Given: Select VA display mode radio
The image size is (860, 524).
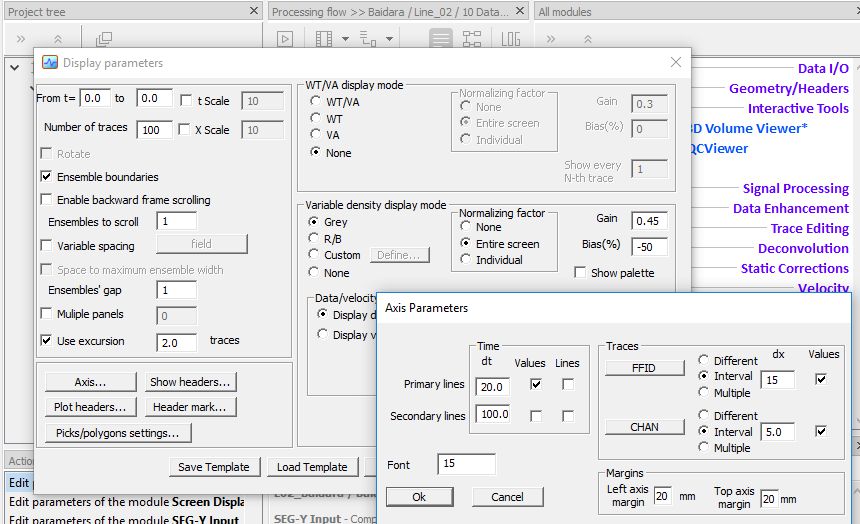Looking at the screenshot, I should (315, 134).
